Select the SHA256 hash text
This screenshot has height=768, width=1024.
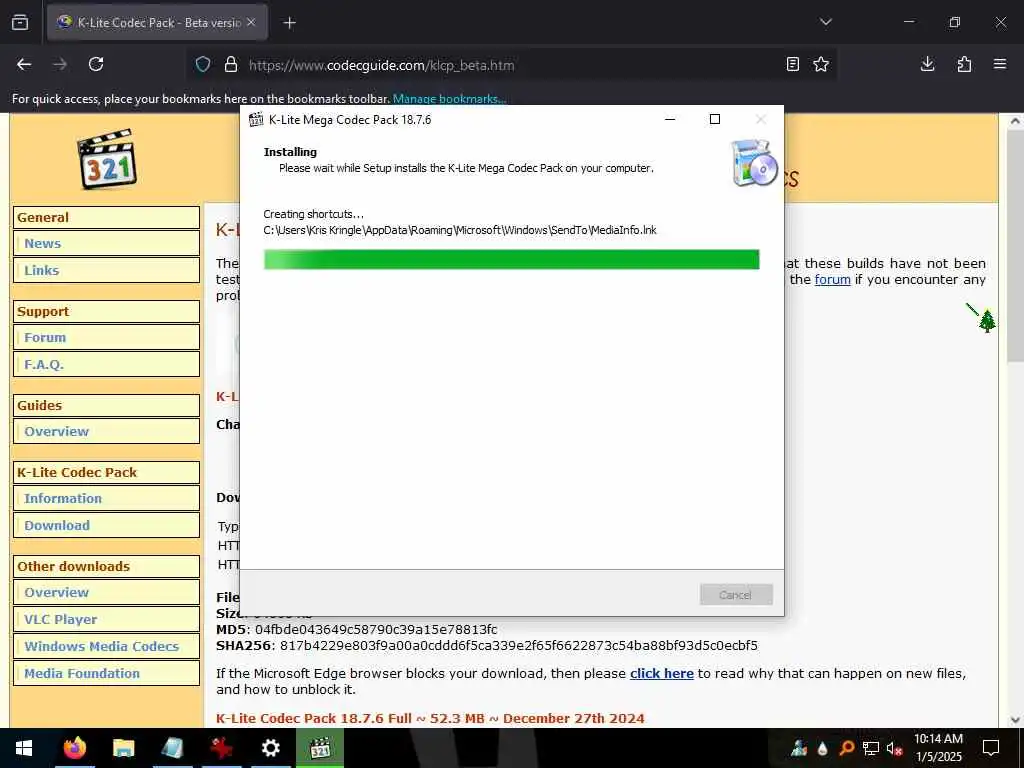pos(519,646)
